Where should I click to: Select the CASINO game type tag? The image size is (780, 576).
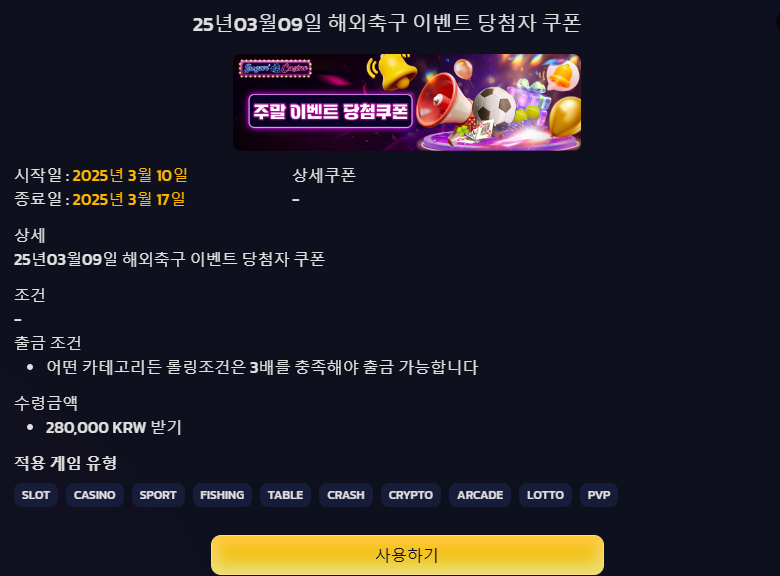[x=95, y=495]
